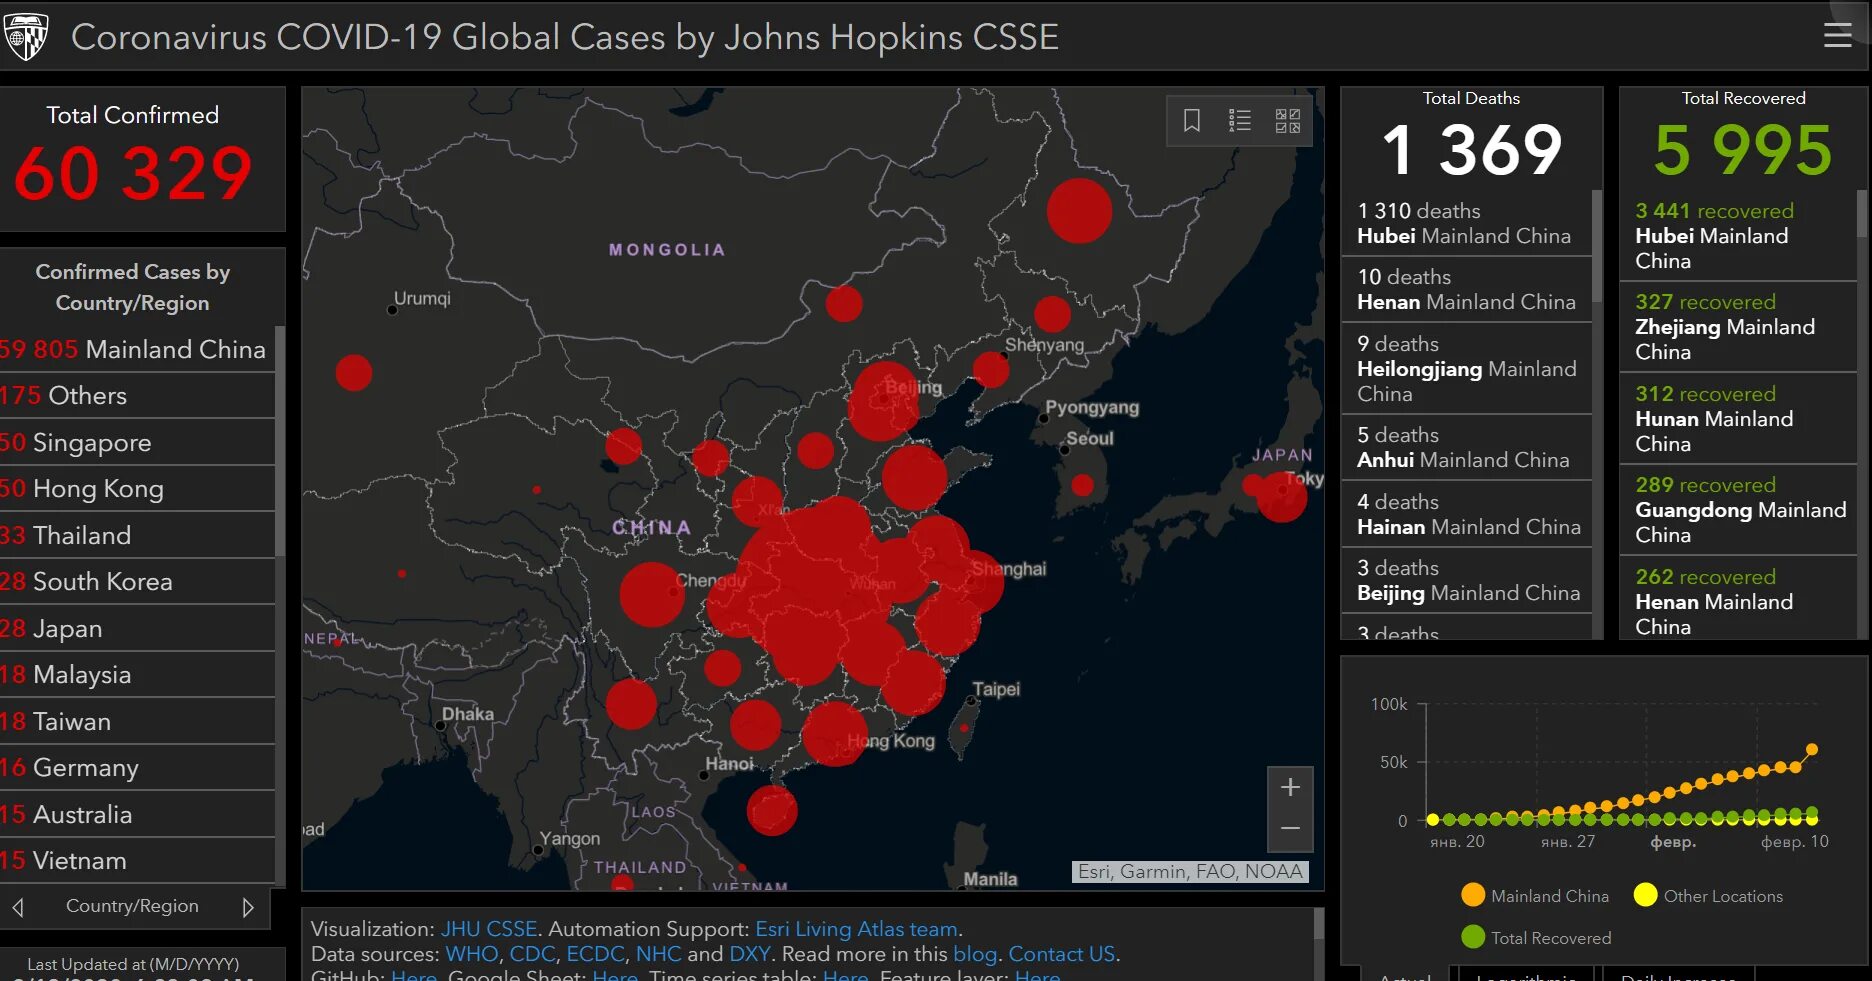Open the CDC data source link
The image size is (1872, 981).
coord(532,954)
